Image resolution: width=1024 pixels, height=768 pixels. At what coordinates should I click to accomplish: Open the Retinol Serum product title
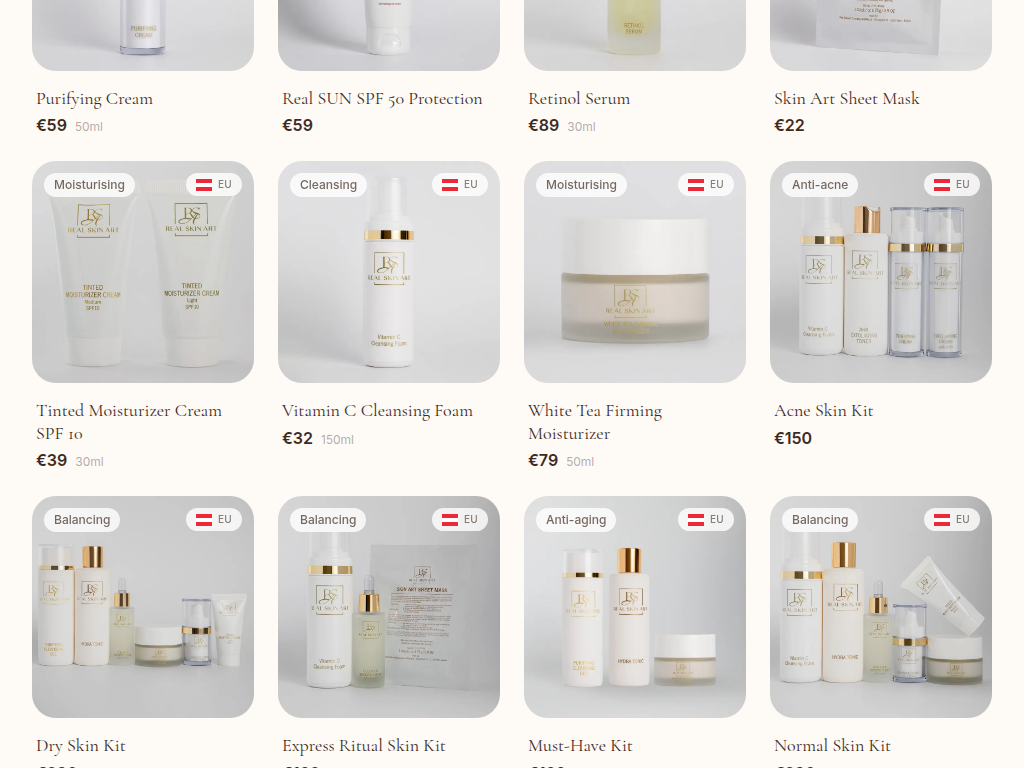pos(579,99)
